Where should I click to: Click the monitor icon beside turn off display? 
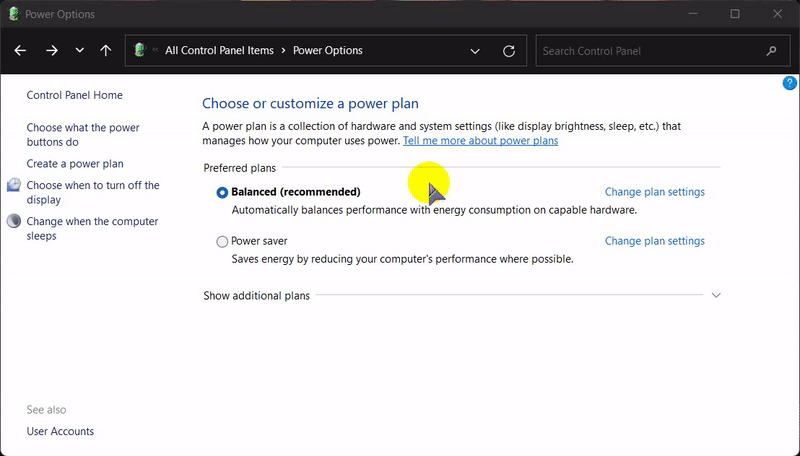[14, 186]
